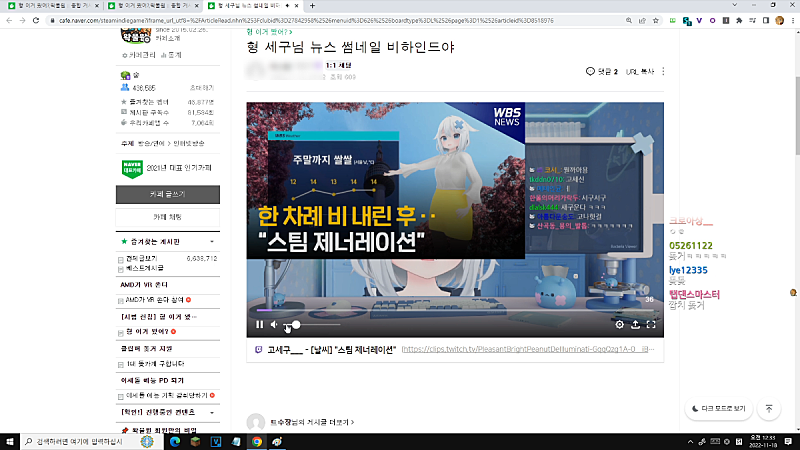Viewport: 800px width, 450px height.
Task: Open the 베스트게시글 board
Action: [x=145, y=268]
